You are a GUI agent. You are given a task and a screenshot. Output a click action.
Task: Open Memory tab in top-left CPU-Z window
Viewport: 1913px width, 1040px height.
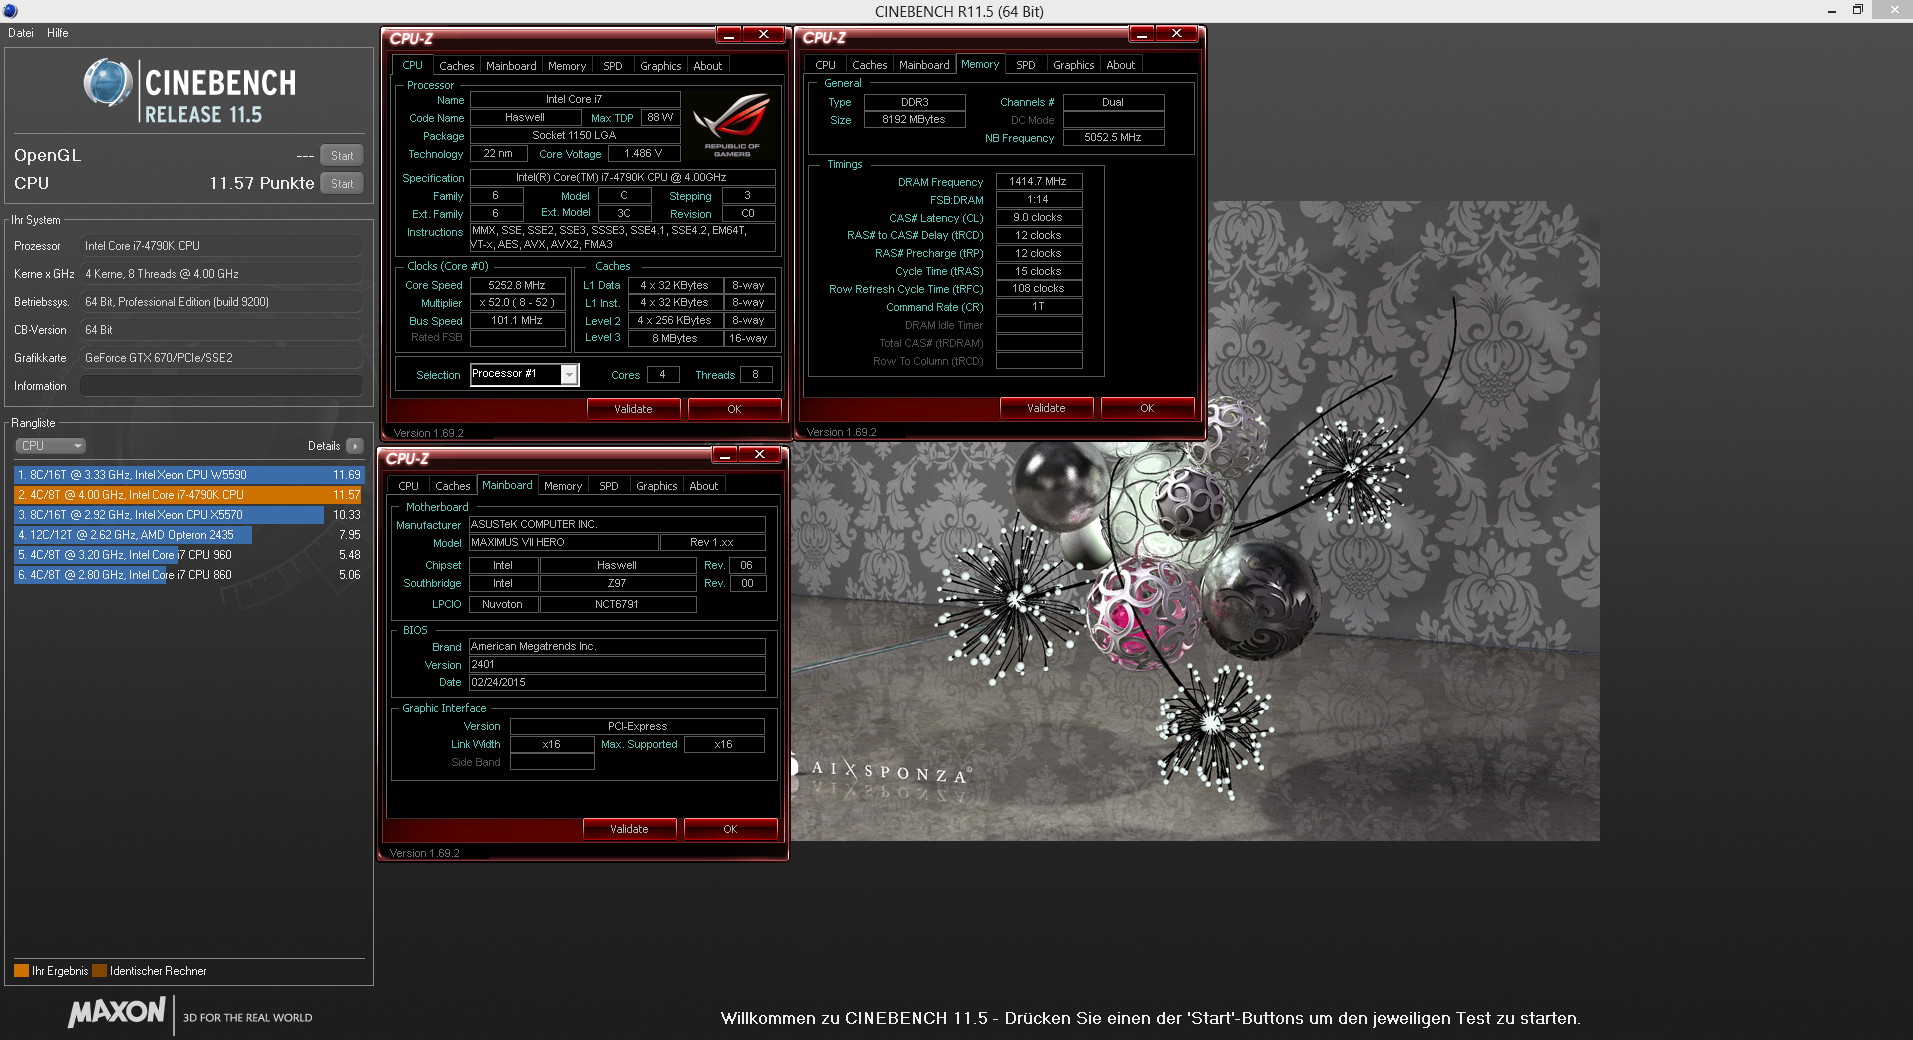pyautogui.click(x=567, y=66)
